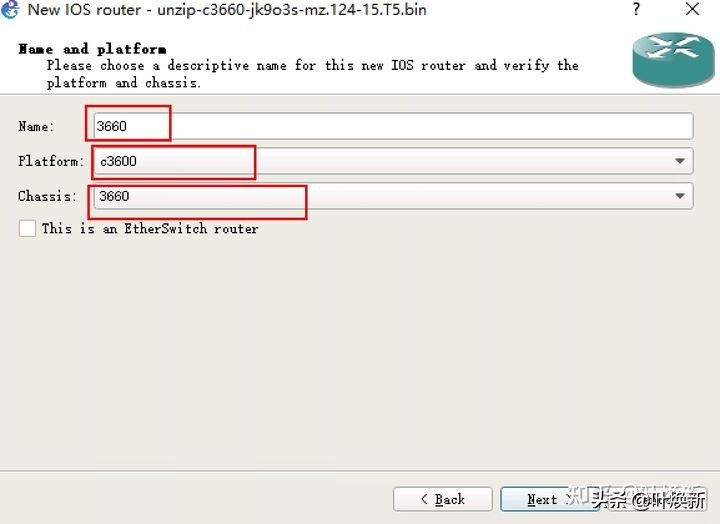Focus the Name text field containing 3660
This screenshot has width=720, height=524.
[x=394, y=126]
